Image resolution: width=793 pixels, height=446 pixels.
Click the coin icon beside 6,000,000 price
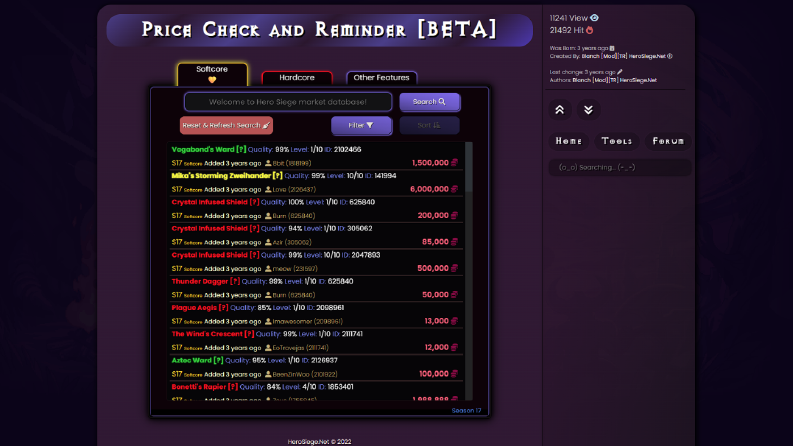tap(454, 189)
